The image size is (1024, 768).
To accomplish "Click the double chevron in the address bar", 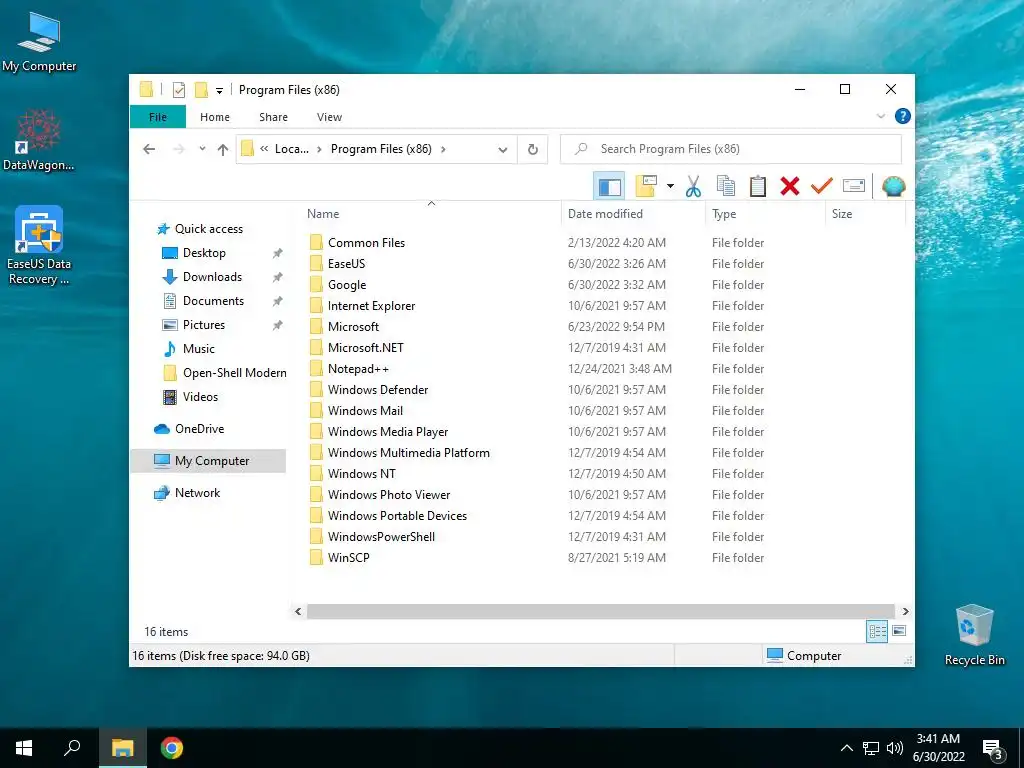I will point(264,149).
